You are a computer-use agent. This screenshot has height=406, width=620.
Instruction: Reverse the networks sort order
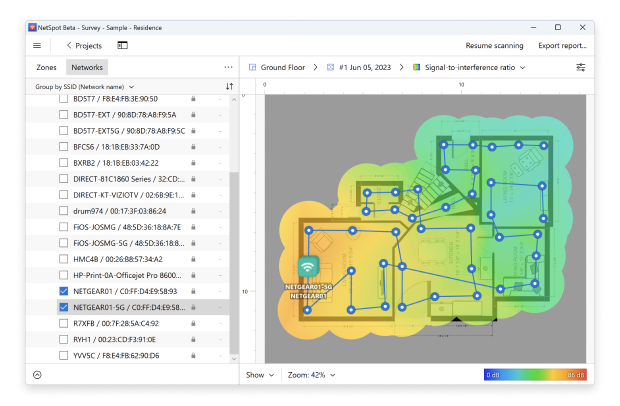point(229,86)
